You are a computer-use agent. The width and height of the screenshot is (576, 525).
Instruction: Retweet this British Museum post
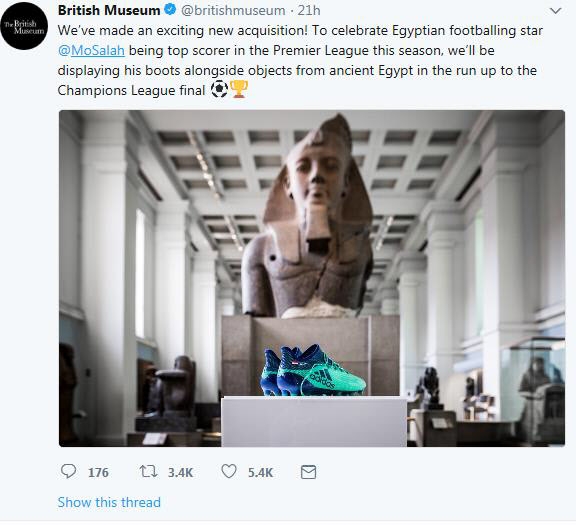[x=149, y=471]
